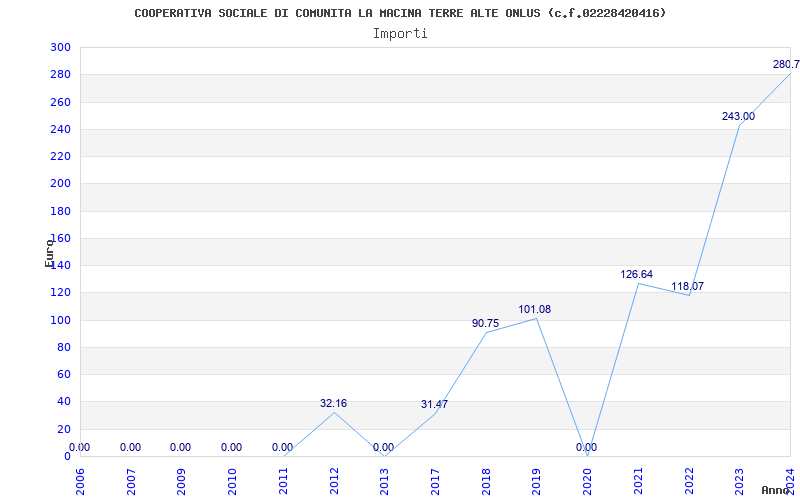Click the 280.7 data point label
Viewport: 800px width, 500px height.
(786, 65)
